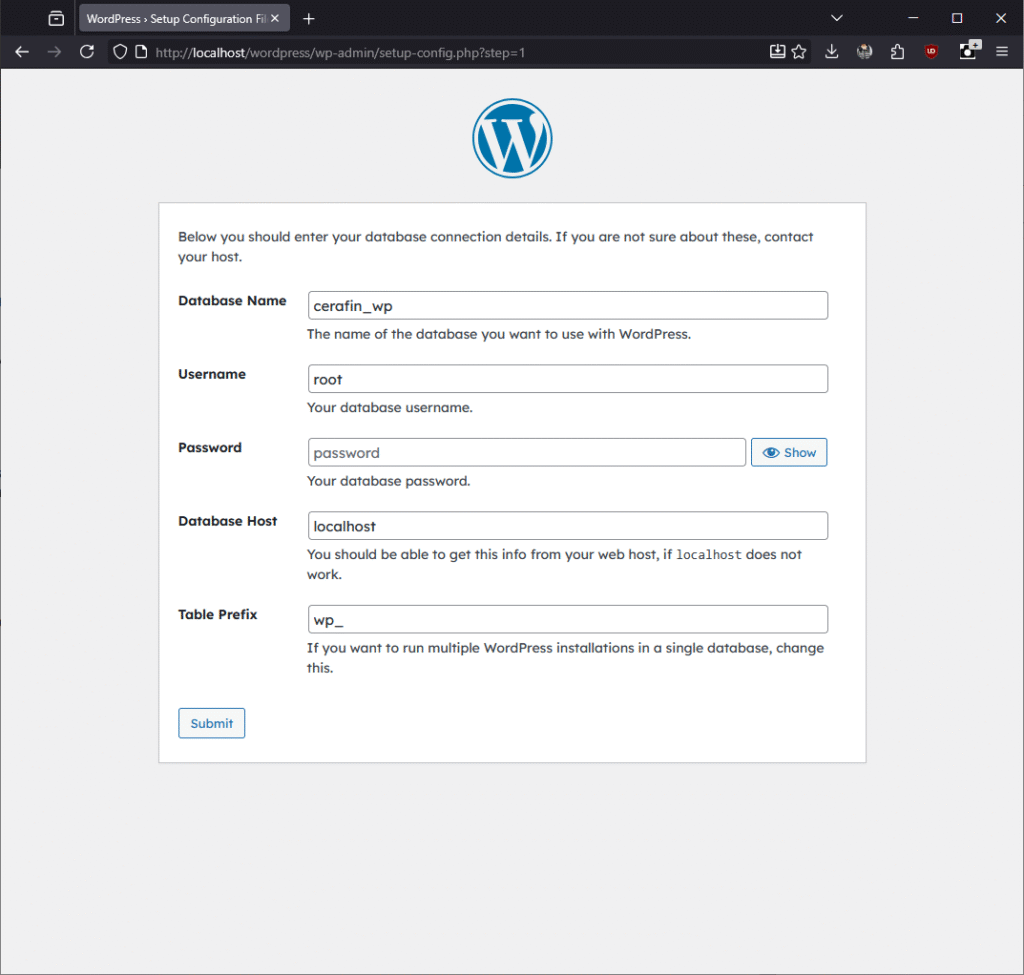The height and width of the screenshot is (975, 1024).
Task: Click the Database Name input field
Action: [567, 306]
